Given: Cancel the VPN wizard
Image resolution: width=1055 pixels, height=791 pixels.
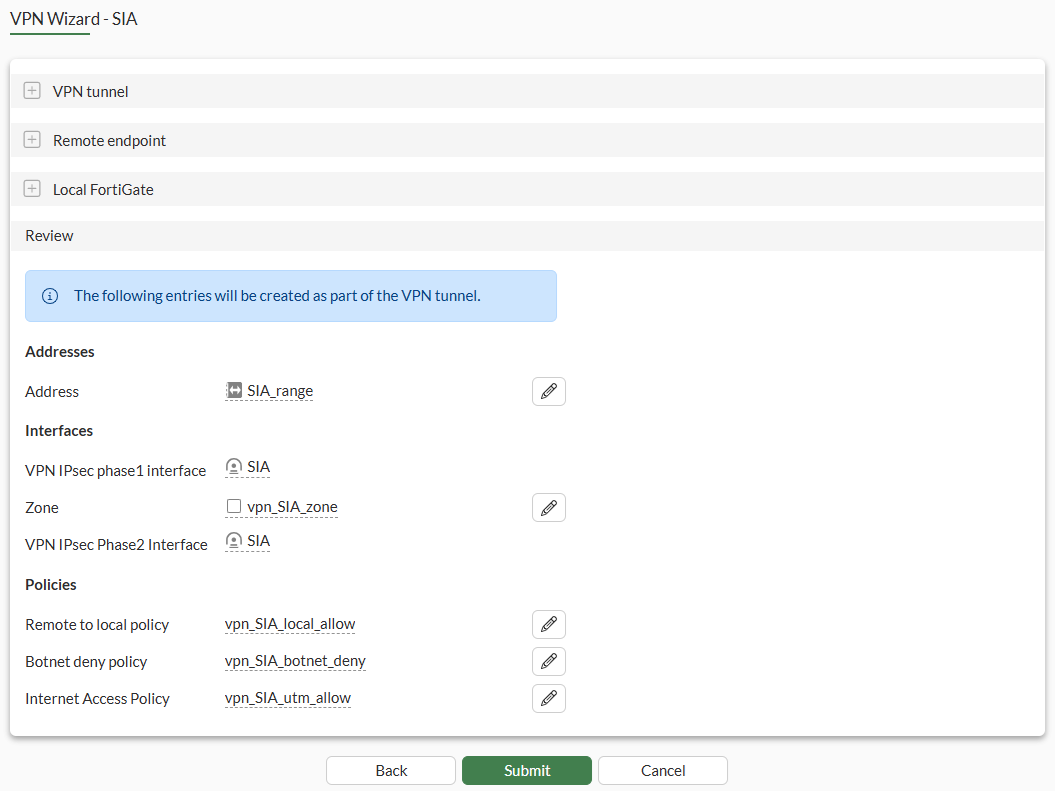Looking at the screenshot, I should pyautogui.click(x=663, y=771).
